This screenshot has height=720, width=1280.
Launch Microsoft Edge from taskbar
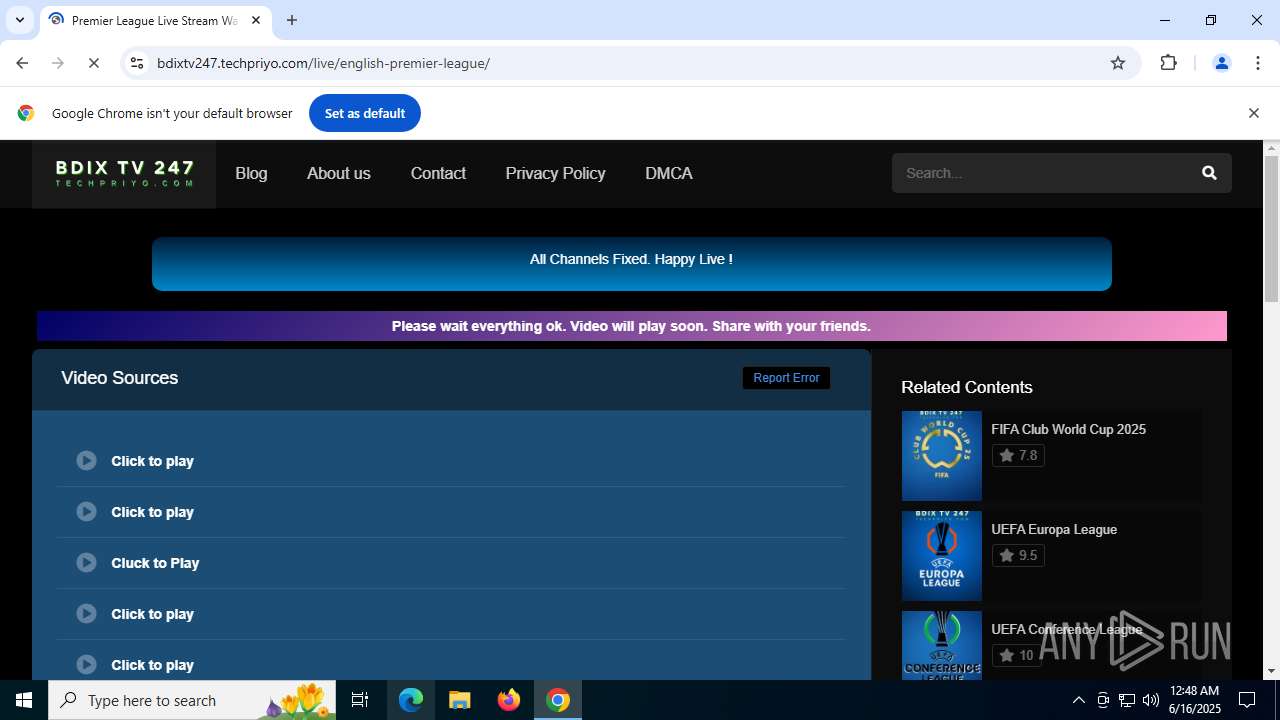click(x=411, y=700)
